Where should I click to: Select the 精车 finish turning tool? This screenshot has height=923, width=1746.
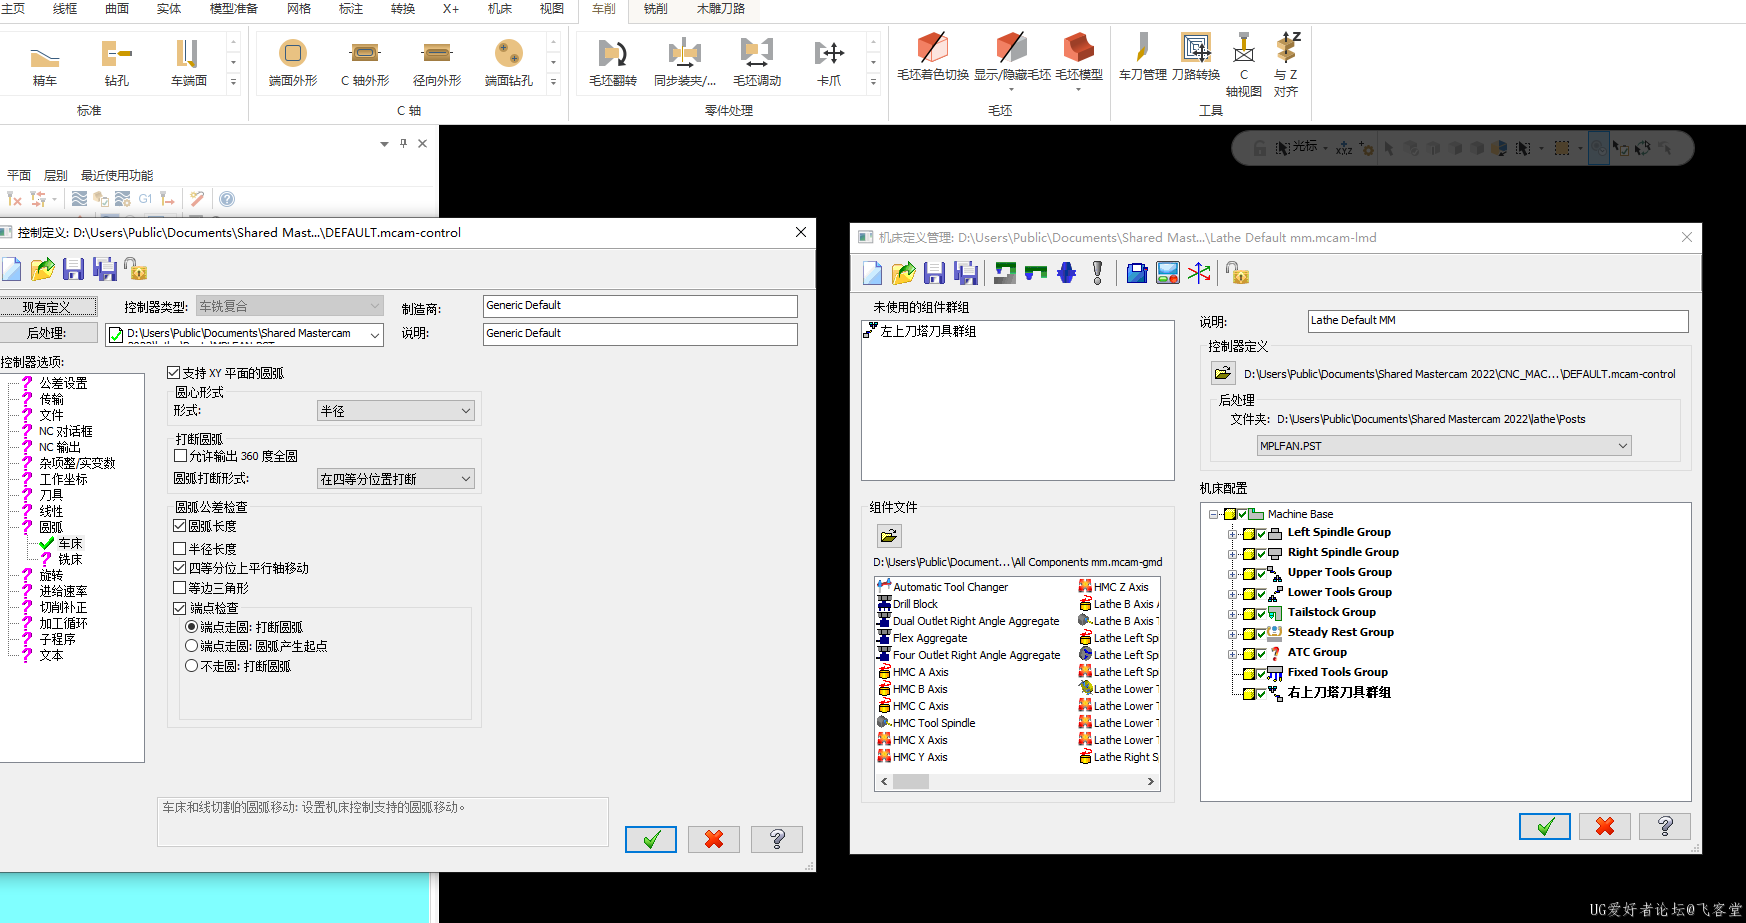45,62
